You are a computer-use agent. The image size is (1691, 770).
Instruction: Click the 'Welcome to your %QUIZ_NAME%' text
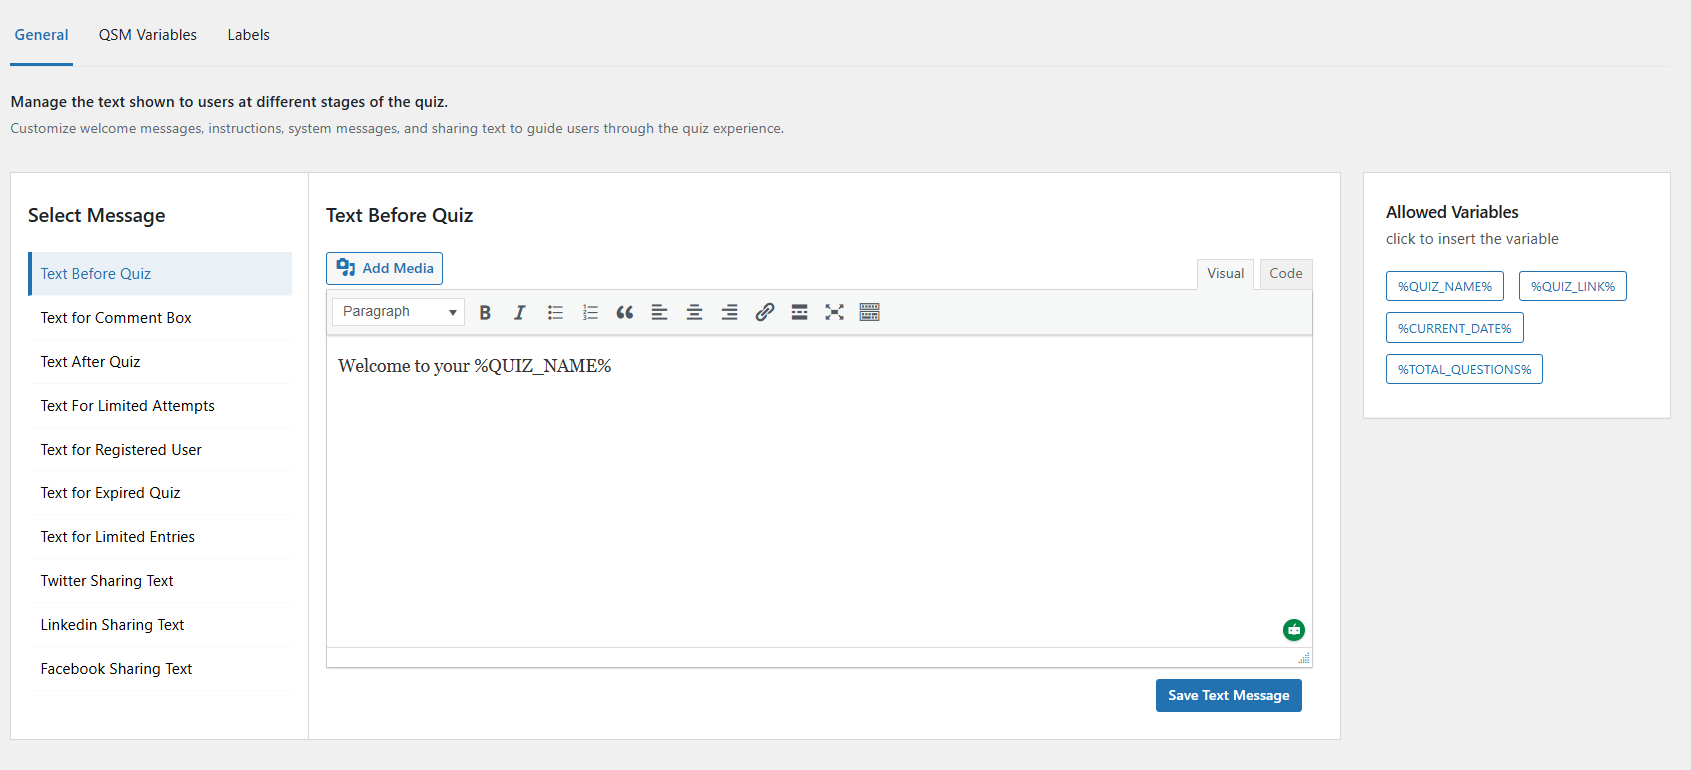(x=474, y=366)
